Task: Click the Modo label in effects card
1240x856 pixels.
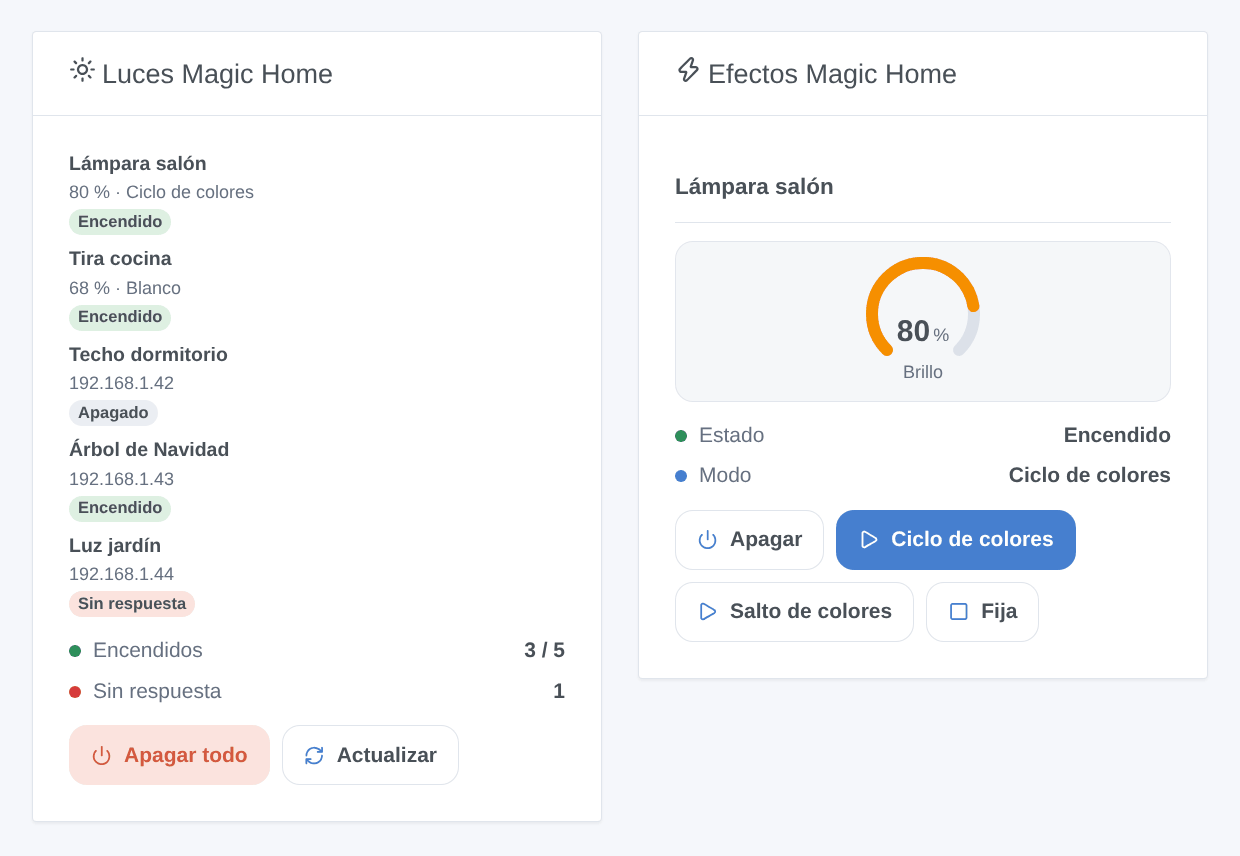Action: [725, 476]
